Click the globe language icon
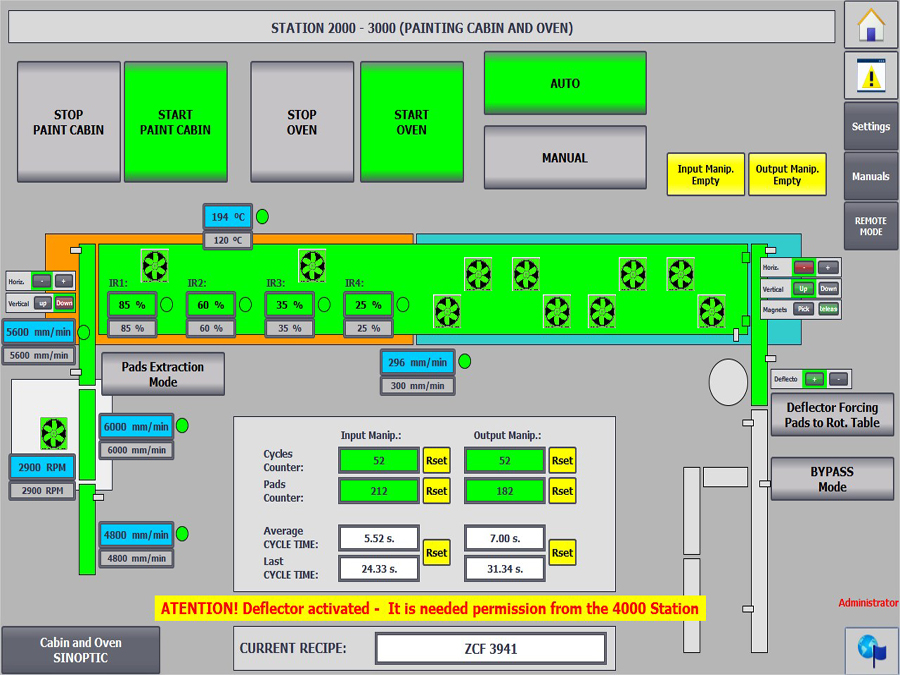The height and width of the screenshot is (675, 900). click(870, 648)
